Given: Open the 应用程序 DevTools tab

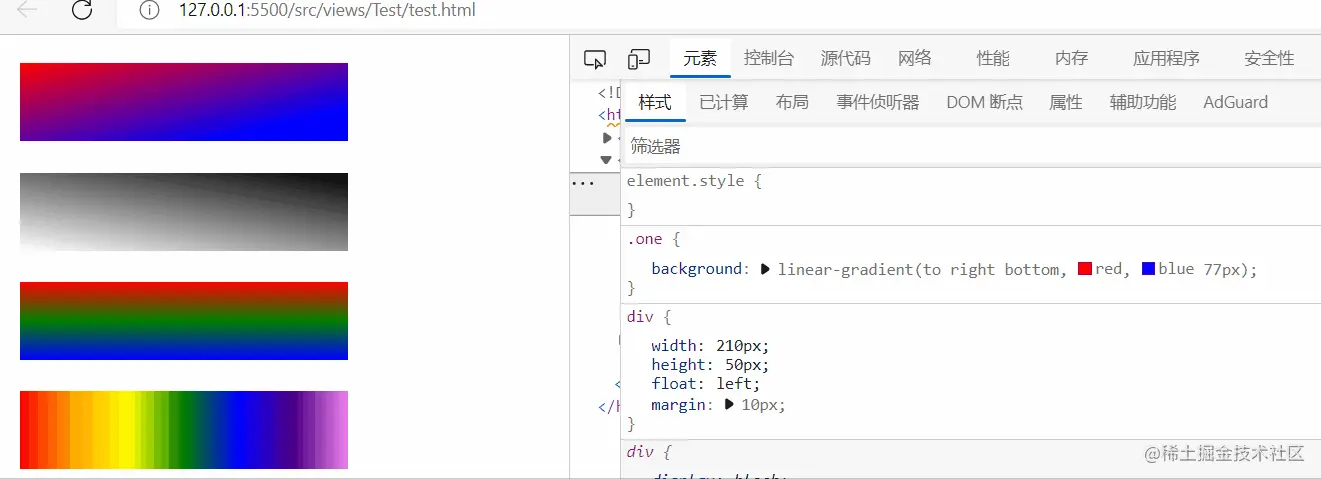Looking at the screenshot, I should (1166, 59).
